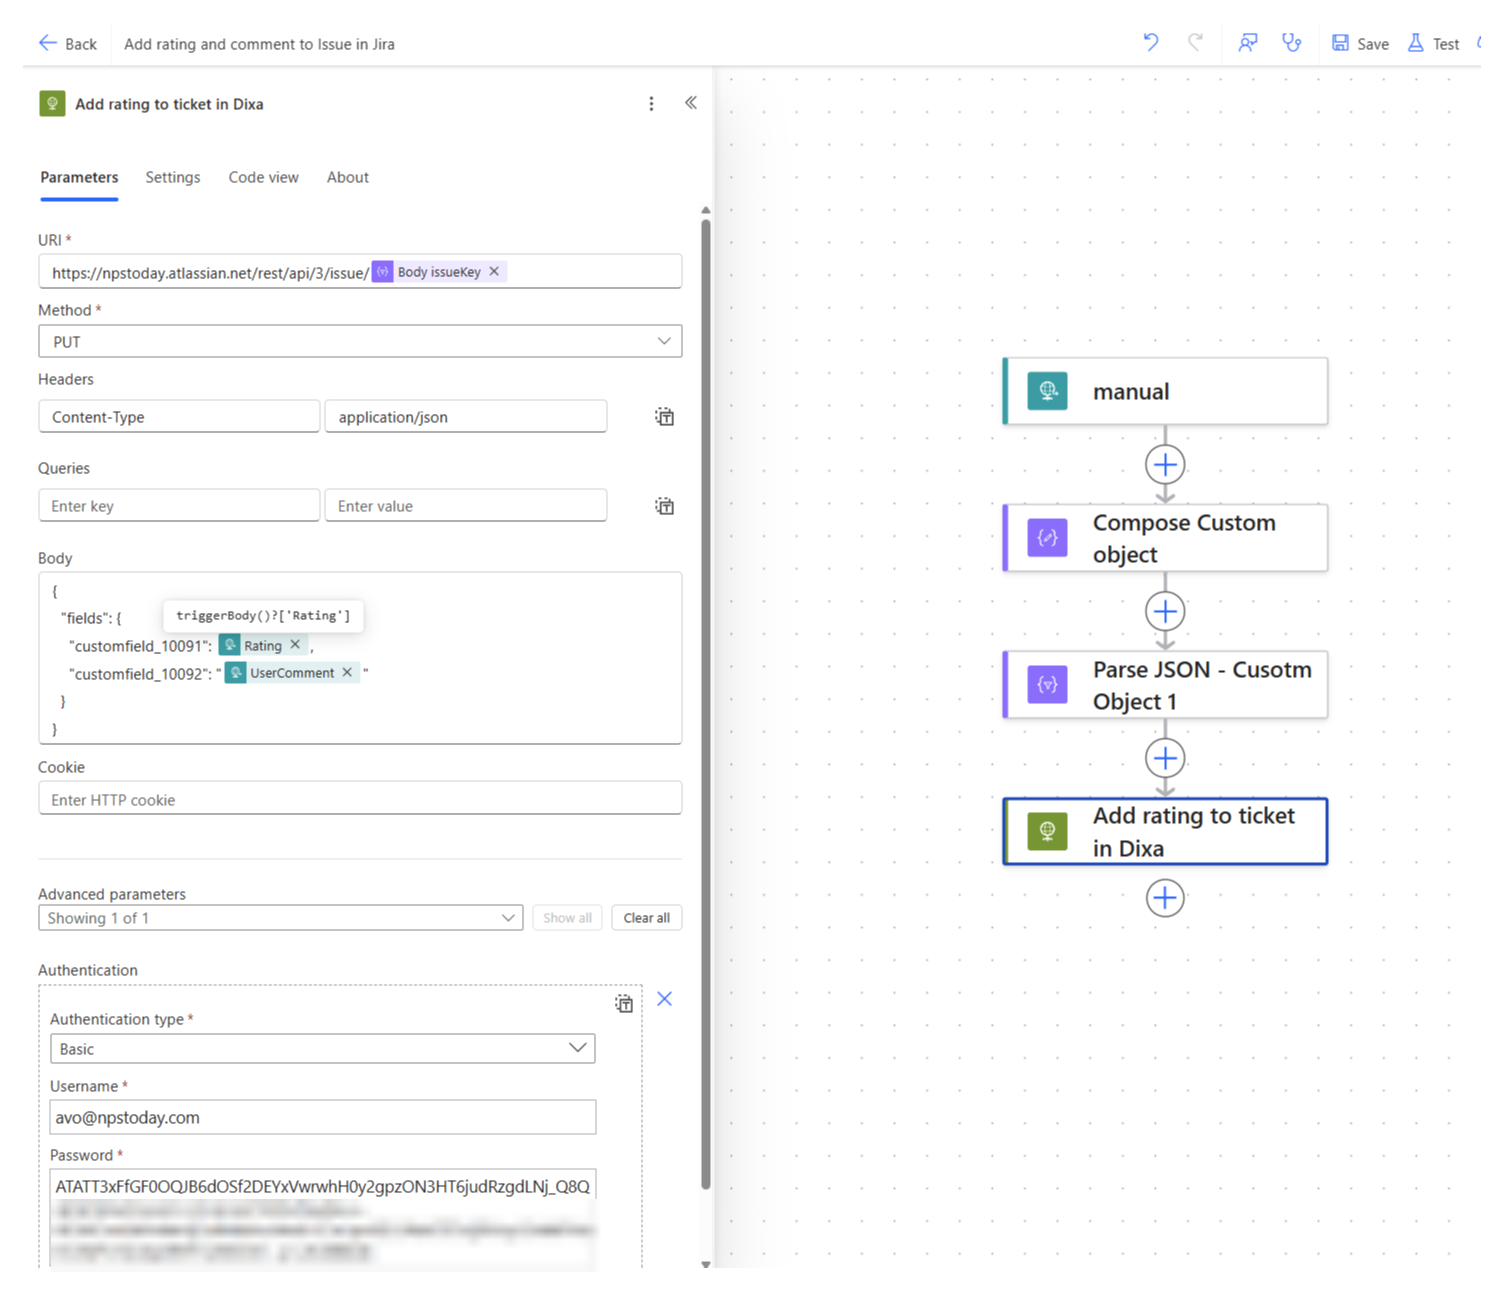This screenshot has height=1294, width=1503.
Task: Click the panel vertical scrollbar
Action: [706, 704]
